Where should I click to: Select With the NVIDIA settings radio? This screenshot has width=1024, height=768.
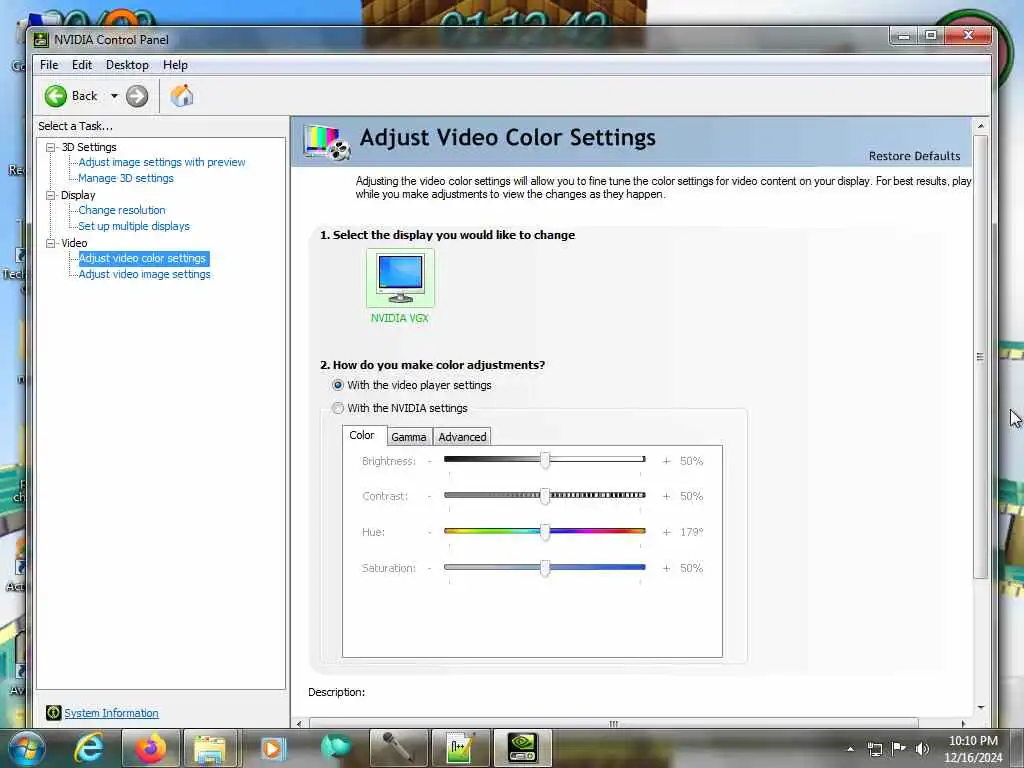tap(338, 408)
